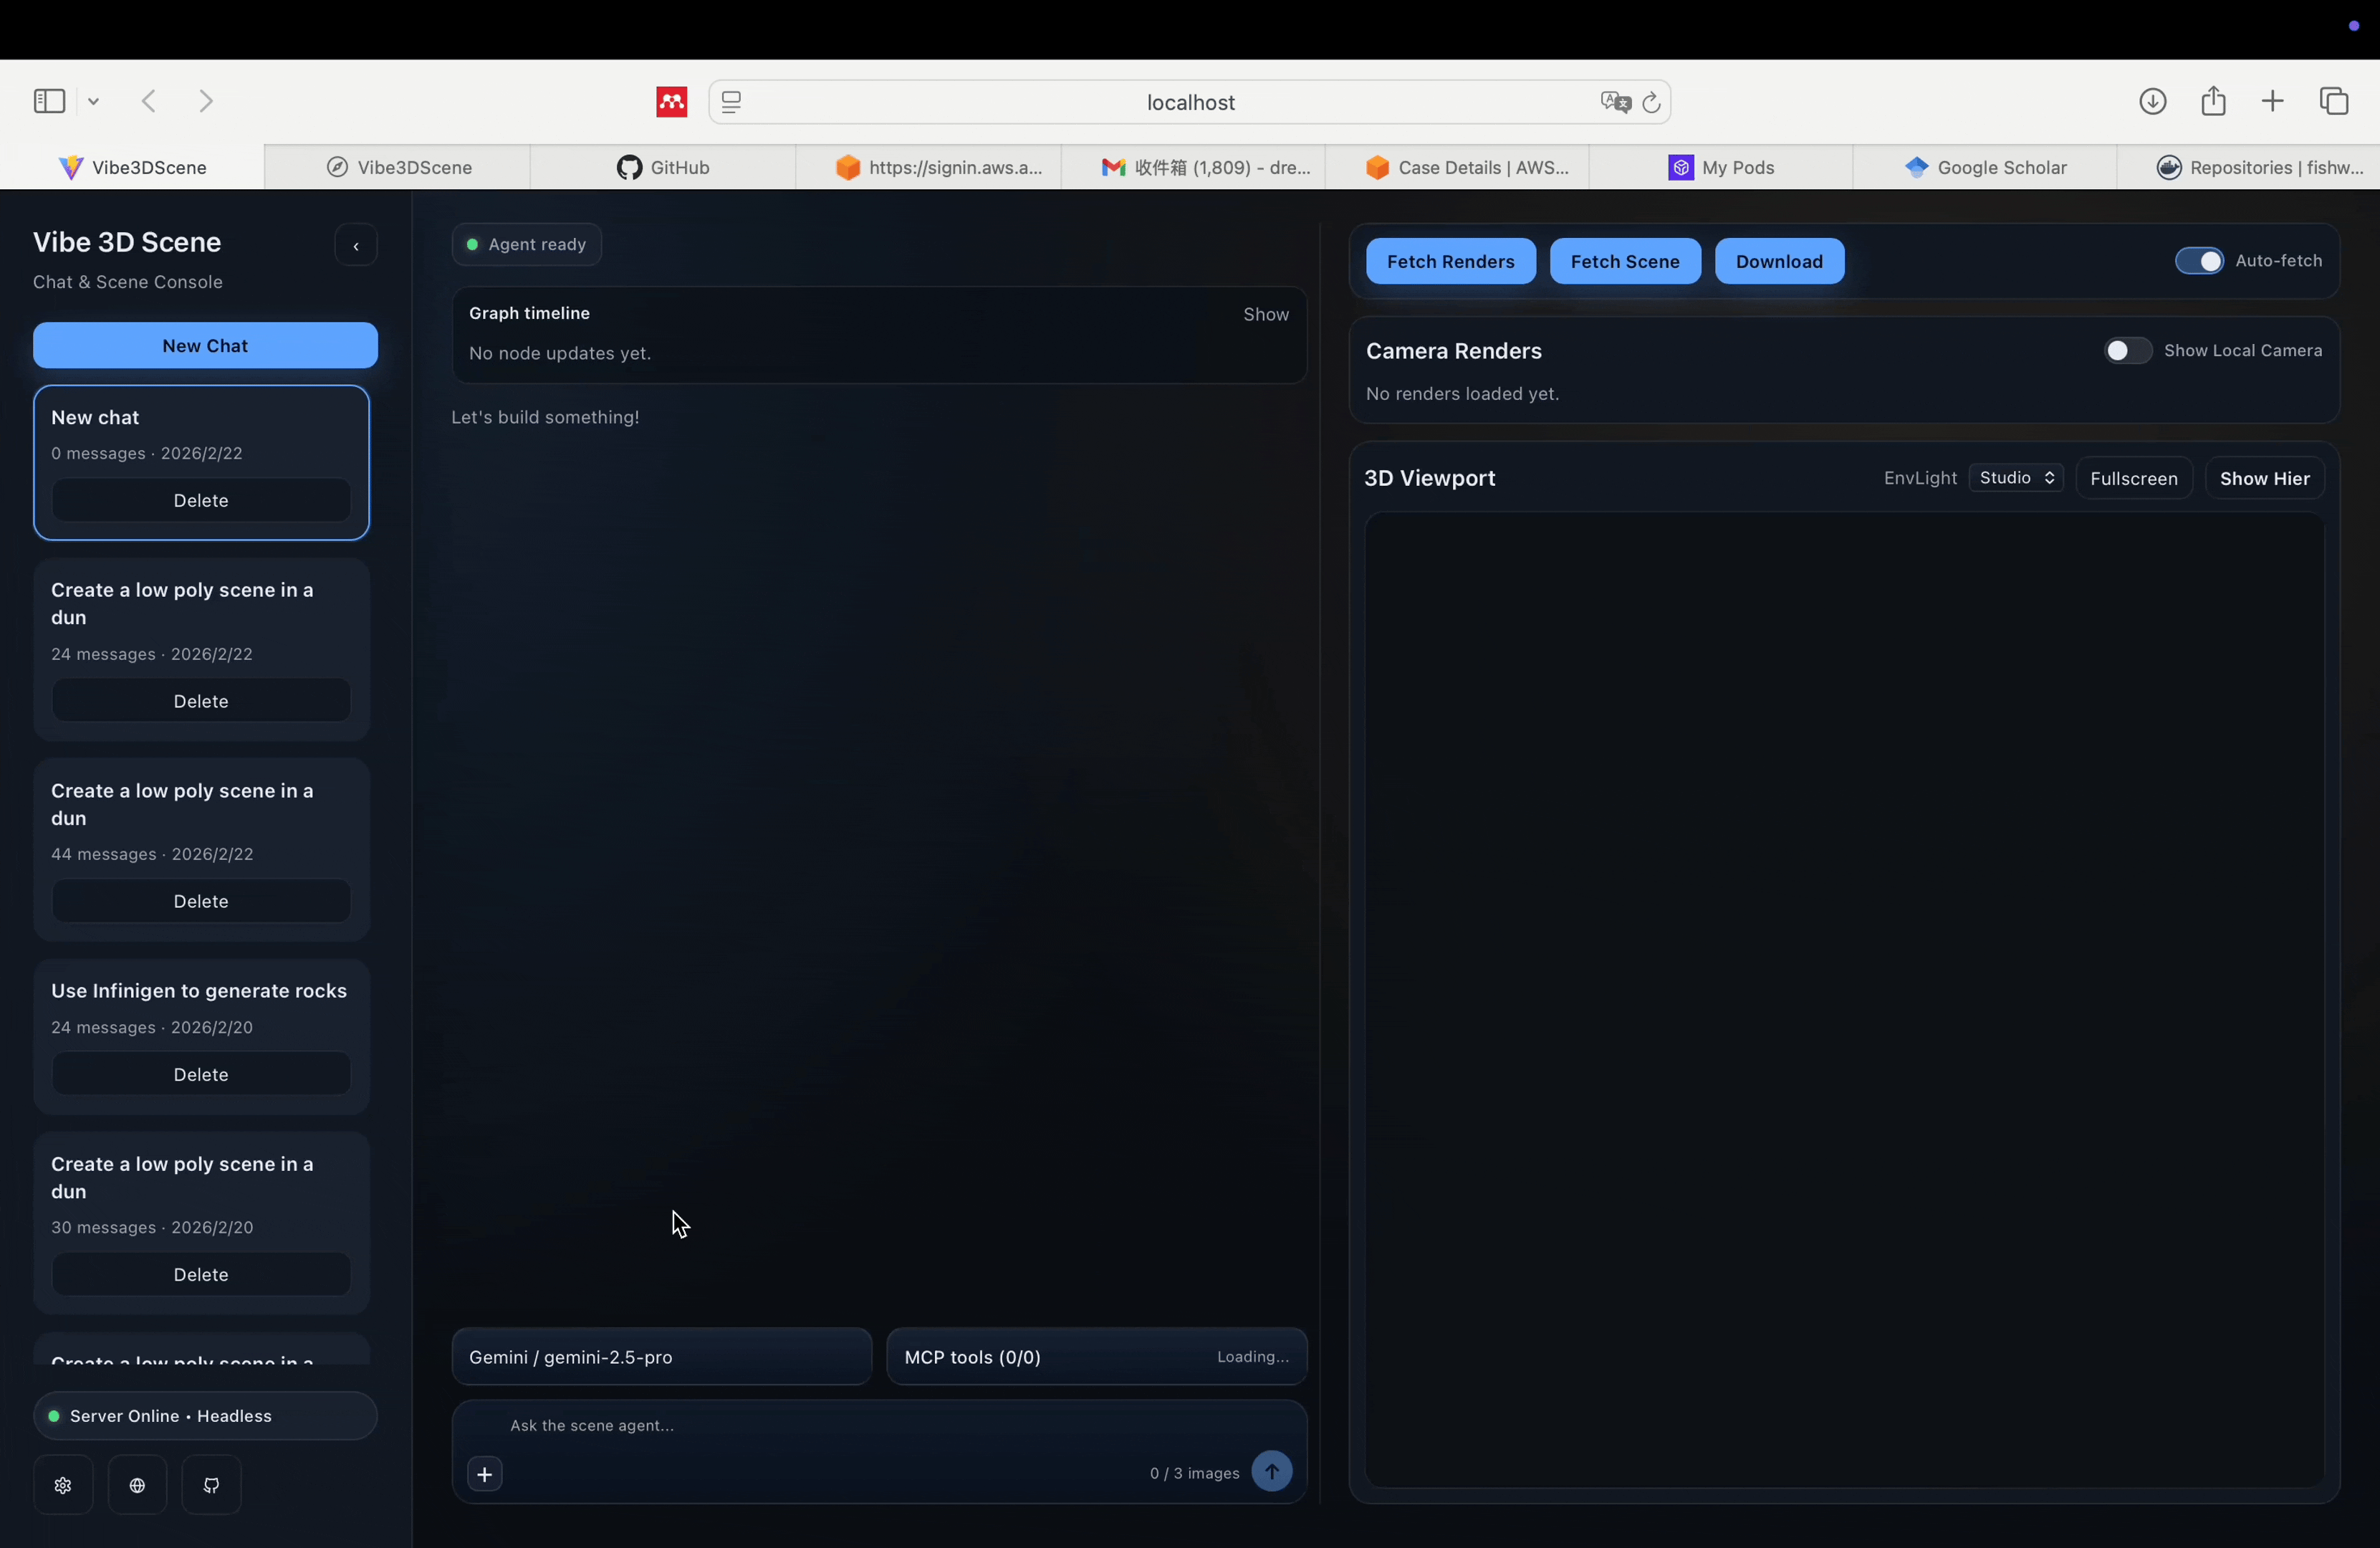The height and width of the screenshot is (1548, 2380).
Task: Collapse the Vibe 3D Scene panel chevron
Action: pyautogui.click(x=355, y=246)
